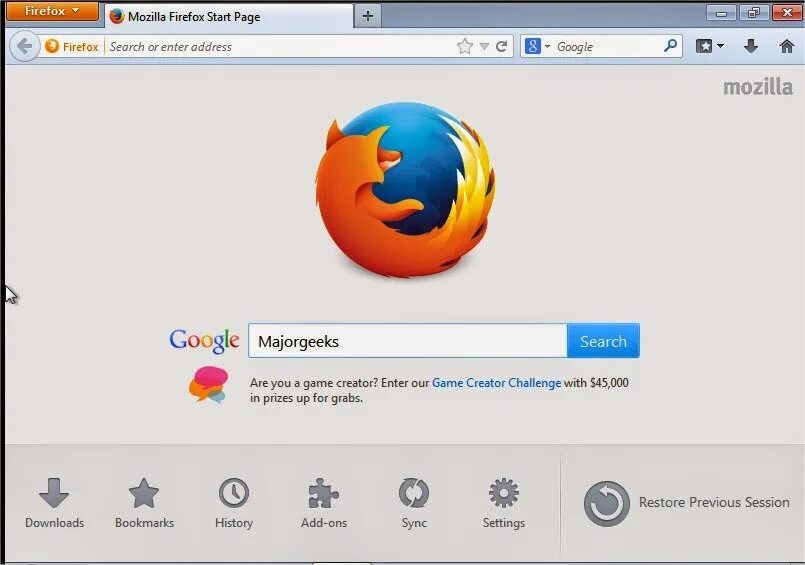This screenshot has width=805, height=565.
Task: Click the large Firefox logo
Action: coord(405,190)
